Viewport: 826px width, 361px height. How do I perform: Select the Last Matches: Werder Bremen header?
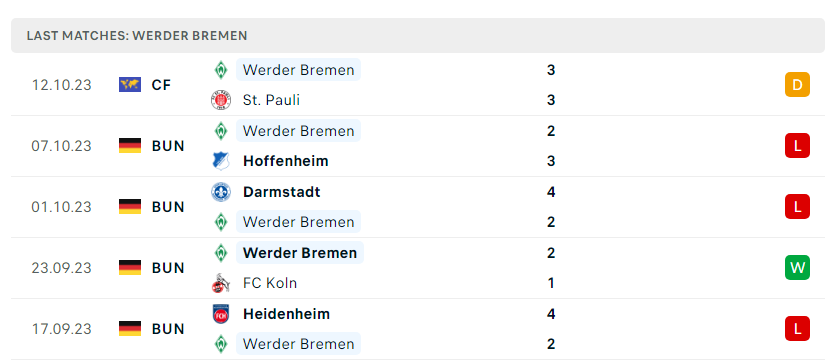(418, 35)
